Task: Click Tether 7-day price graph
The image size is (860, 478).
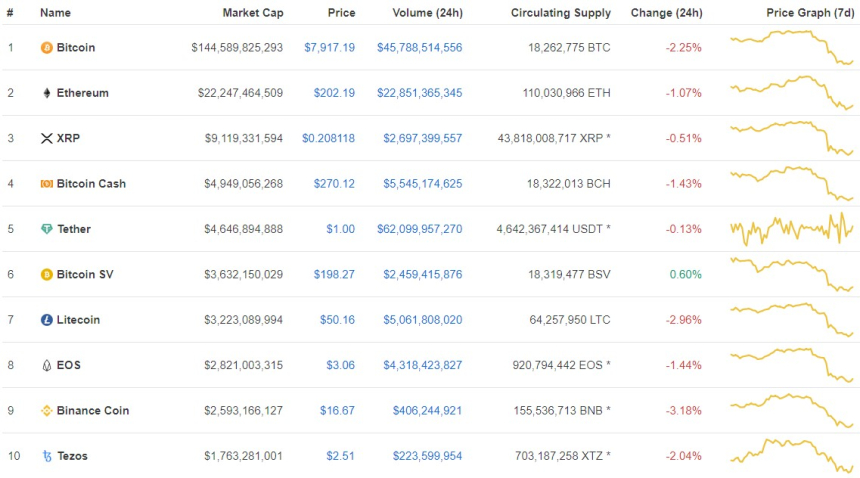Action: point(792,229)
